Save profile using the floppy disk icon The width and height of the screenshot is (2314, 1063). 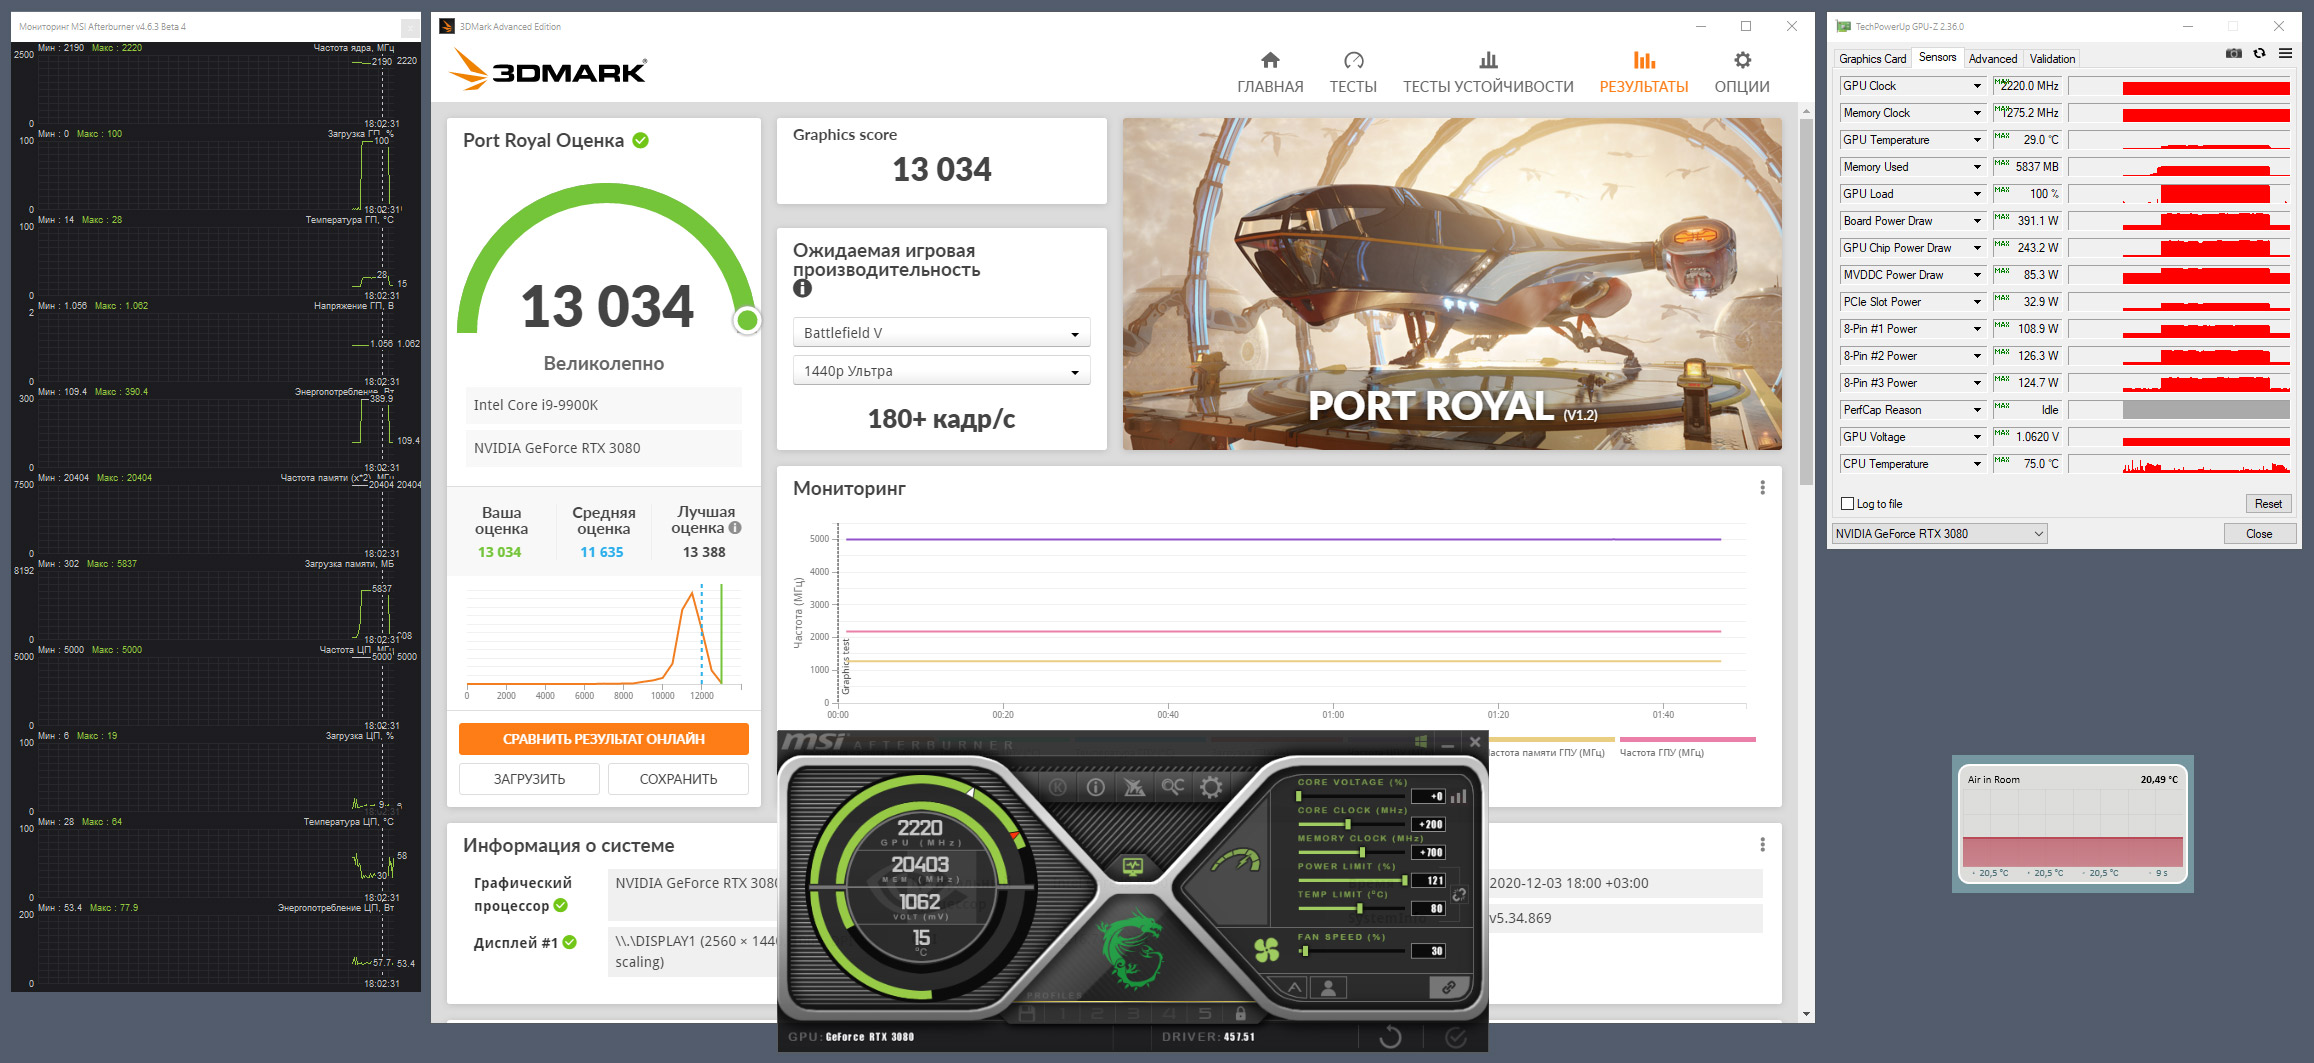pos(1027,1013)
